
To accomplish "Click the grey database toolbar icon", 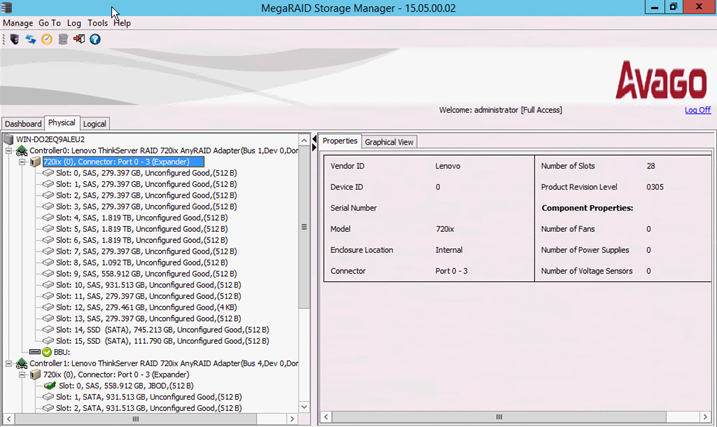I will point(63,40).
